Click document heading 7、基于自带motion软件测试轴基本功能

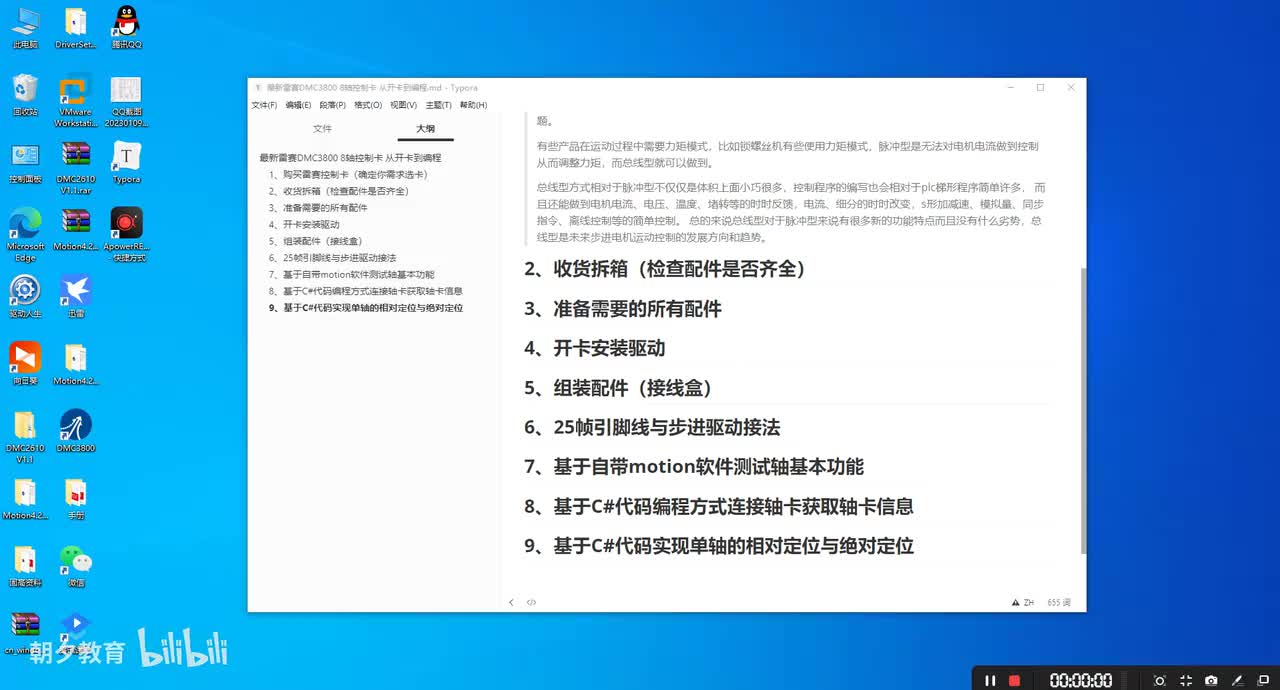click(x=694, y=467)
